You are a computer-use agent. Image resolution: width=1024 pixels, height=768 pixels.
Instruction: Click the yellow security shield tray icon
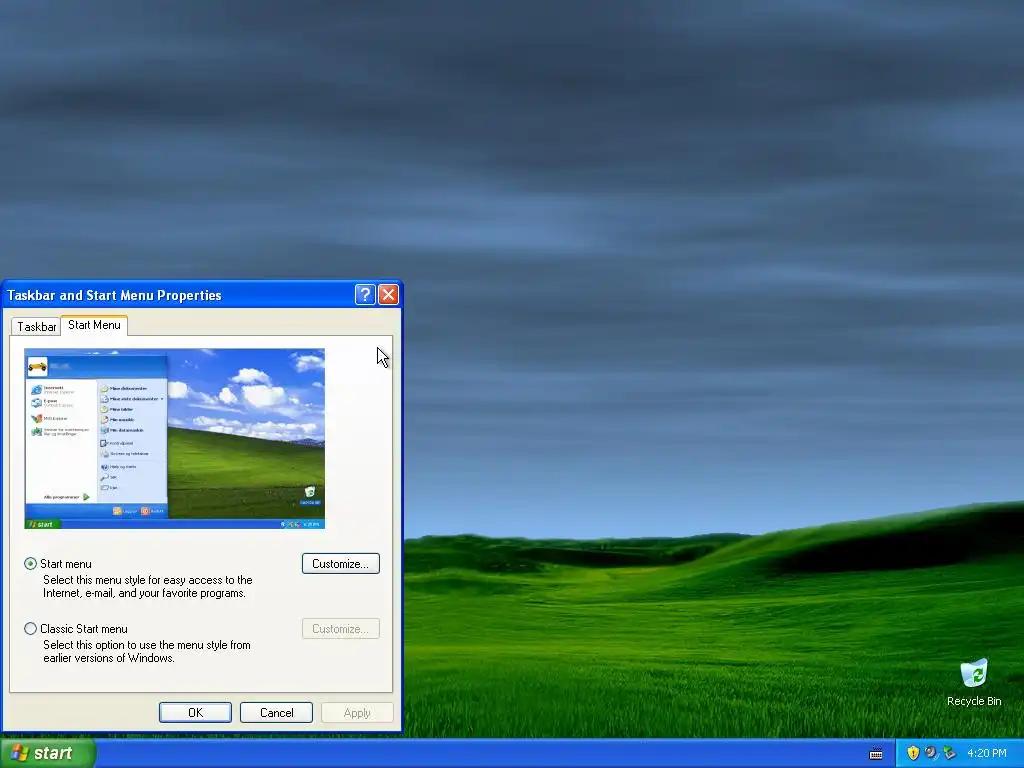coord(913,753)
